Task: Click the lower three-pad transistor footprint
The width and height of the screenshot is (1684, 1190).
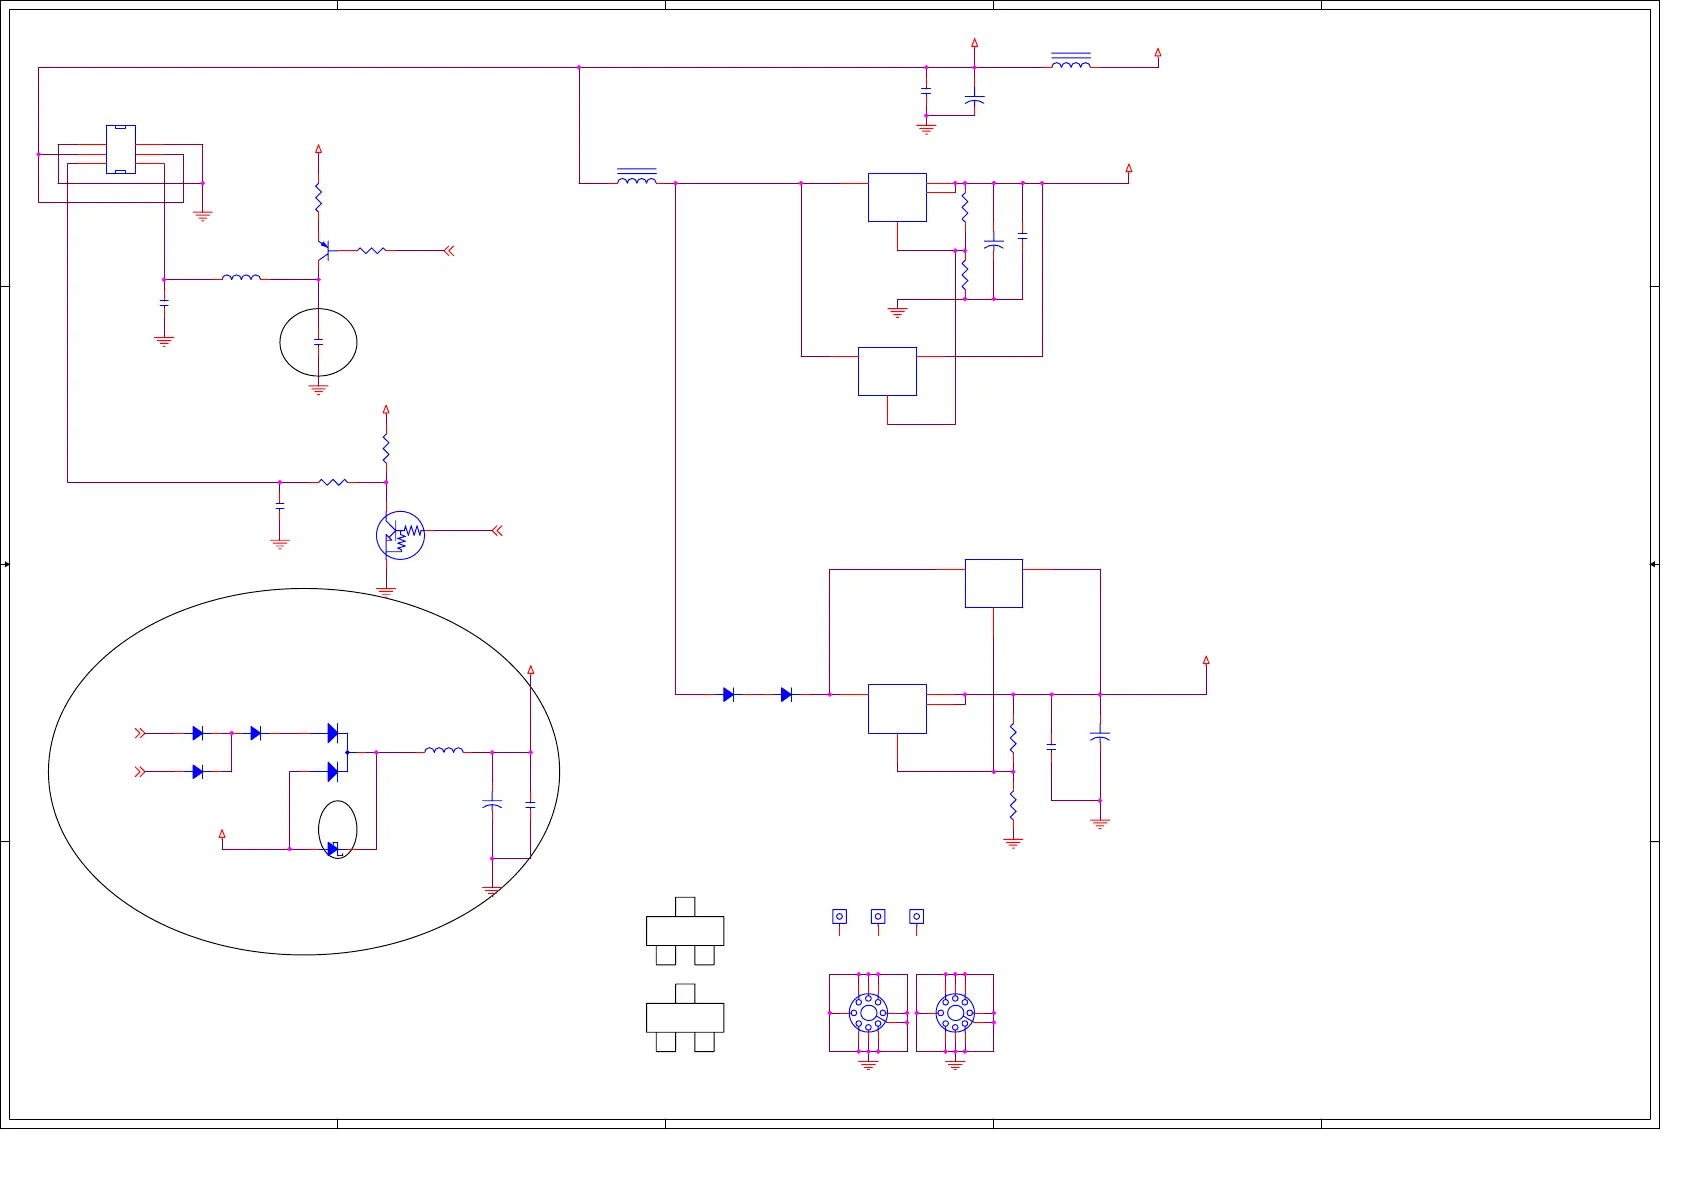Action: click(x=685, y=1018)
